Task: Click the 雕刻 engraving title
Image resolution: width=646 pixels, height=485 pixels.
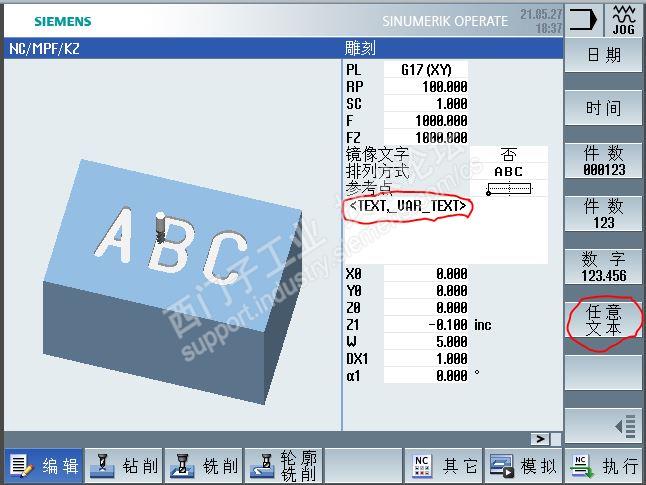Action: coord(360,49)
